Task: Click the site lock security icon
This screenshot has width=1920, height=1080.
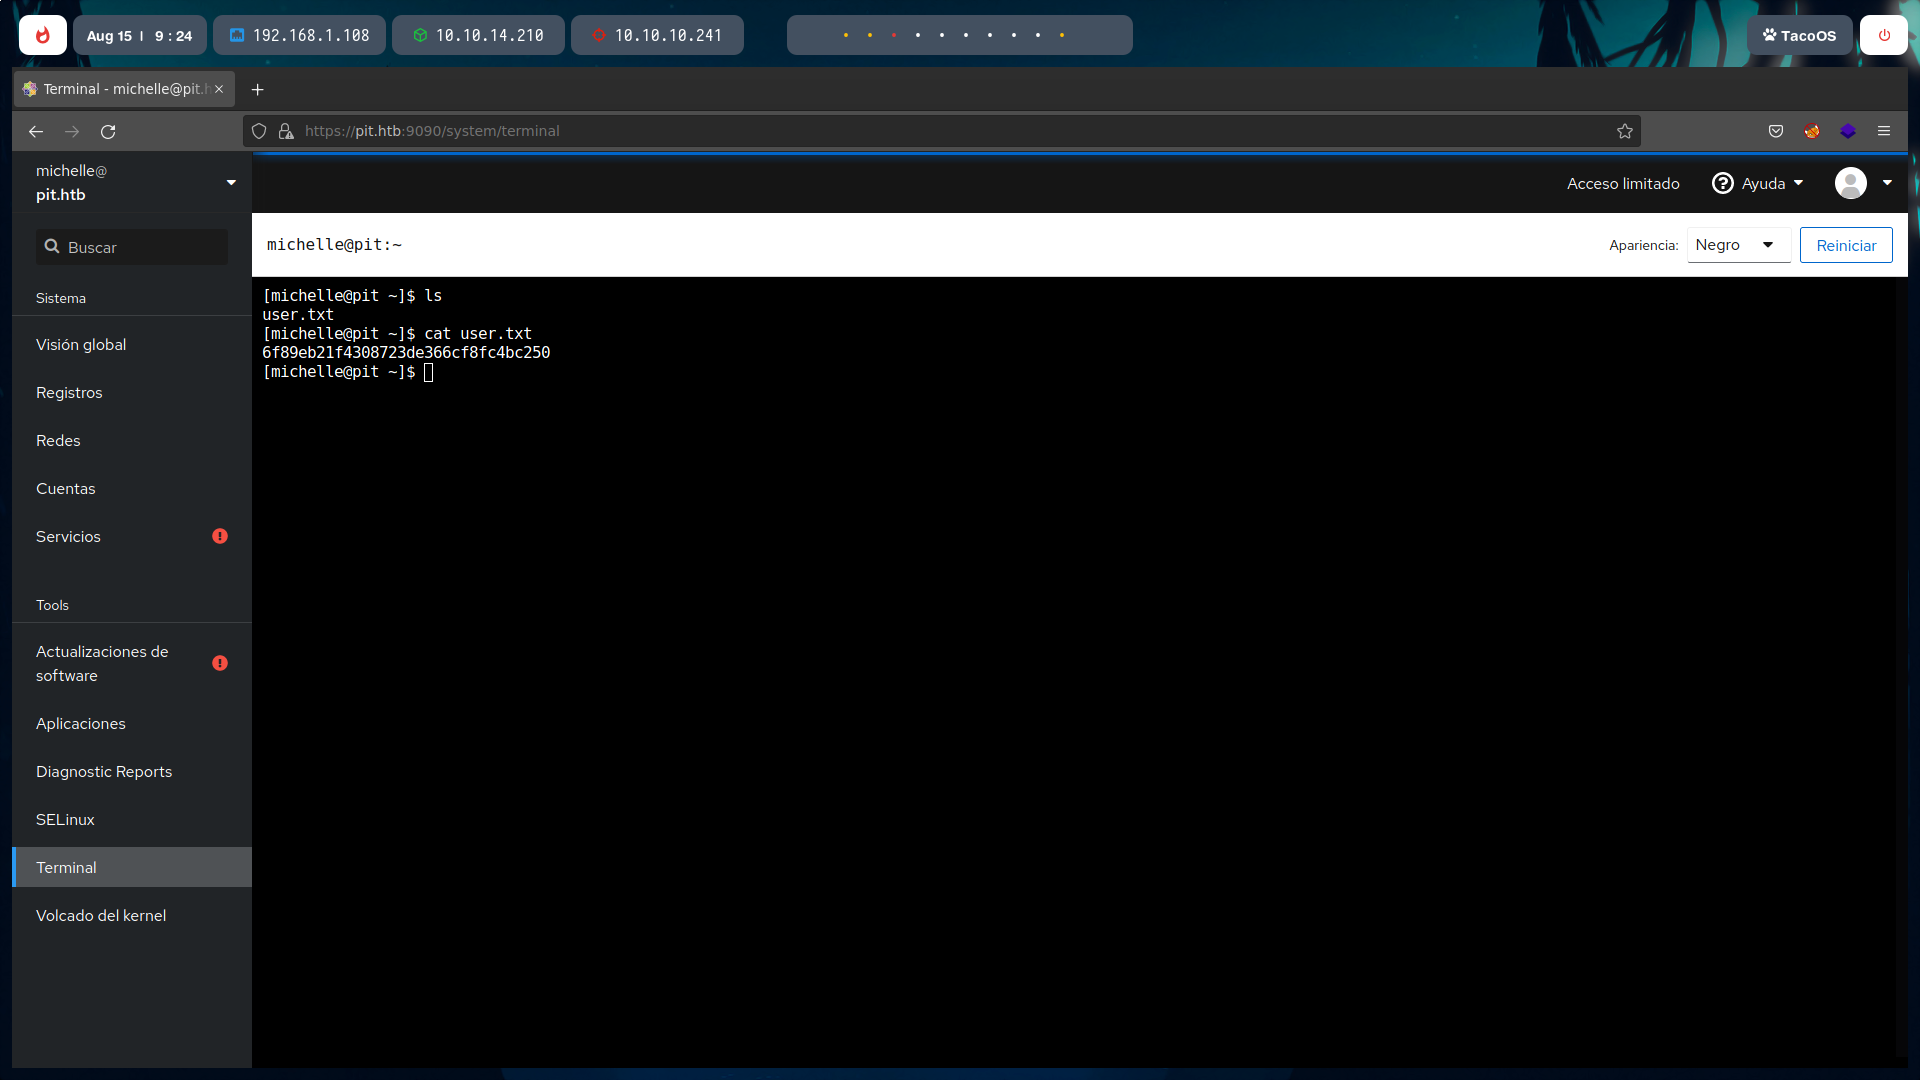Action: 286,131
